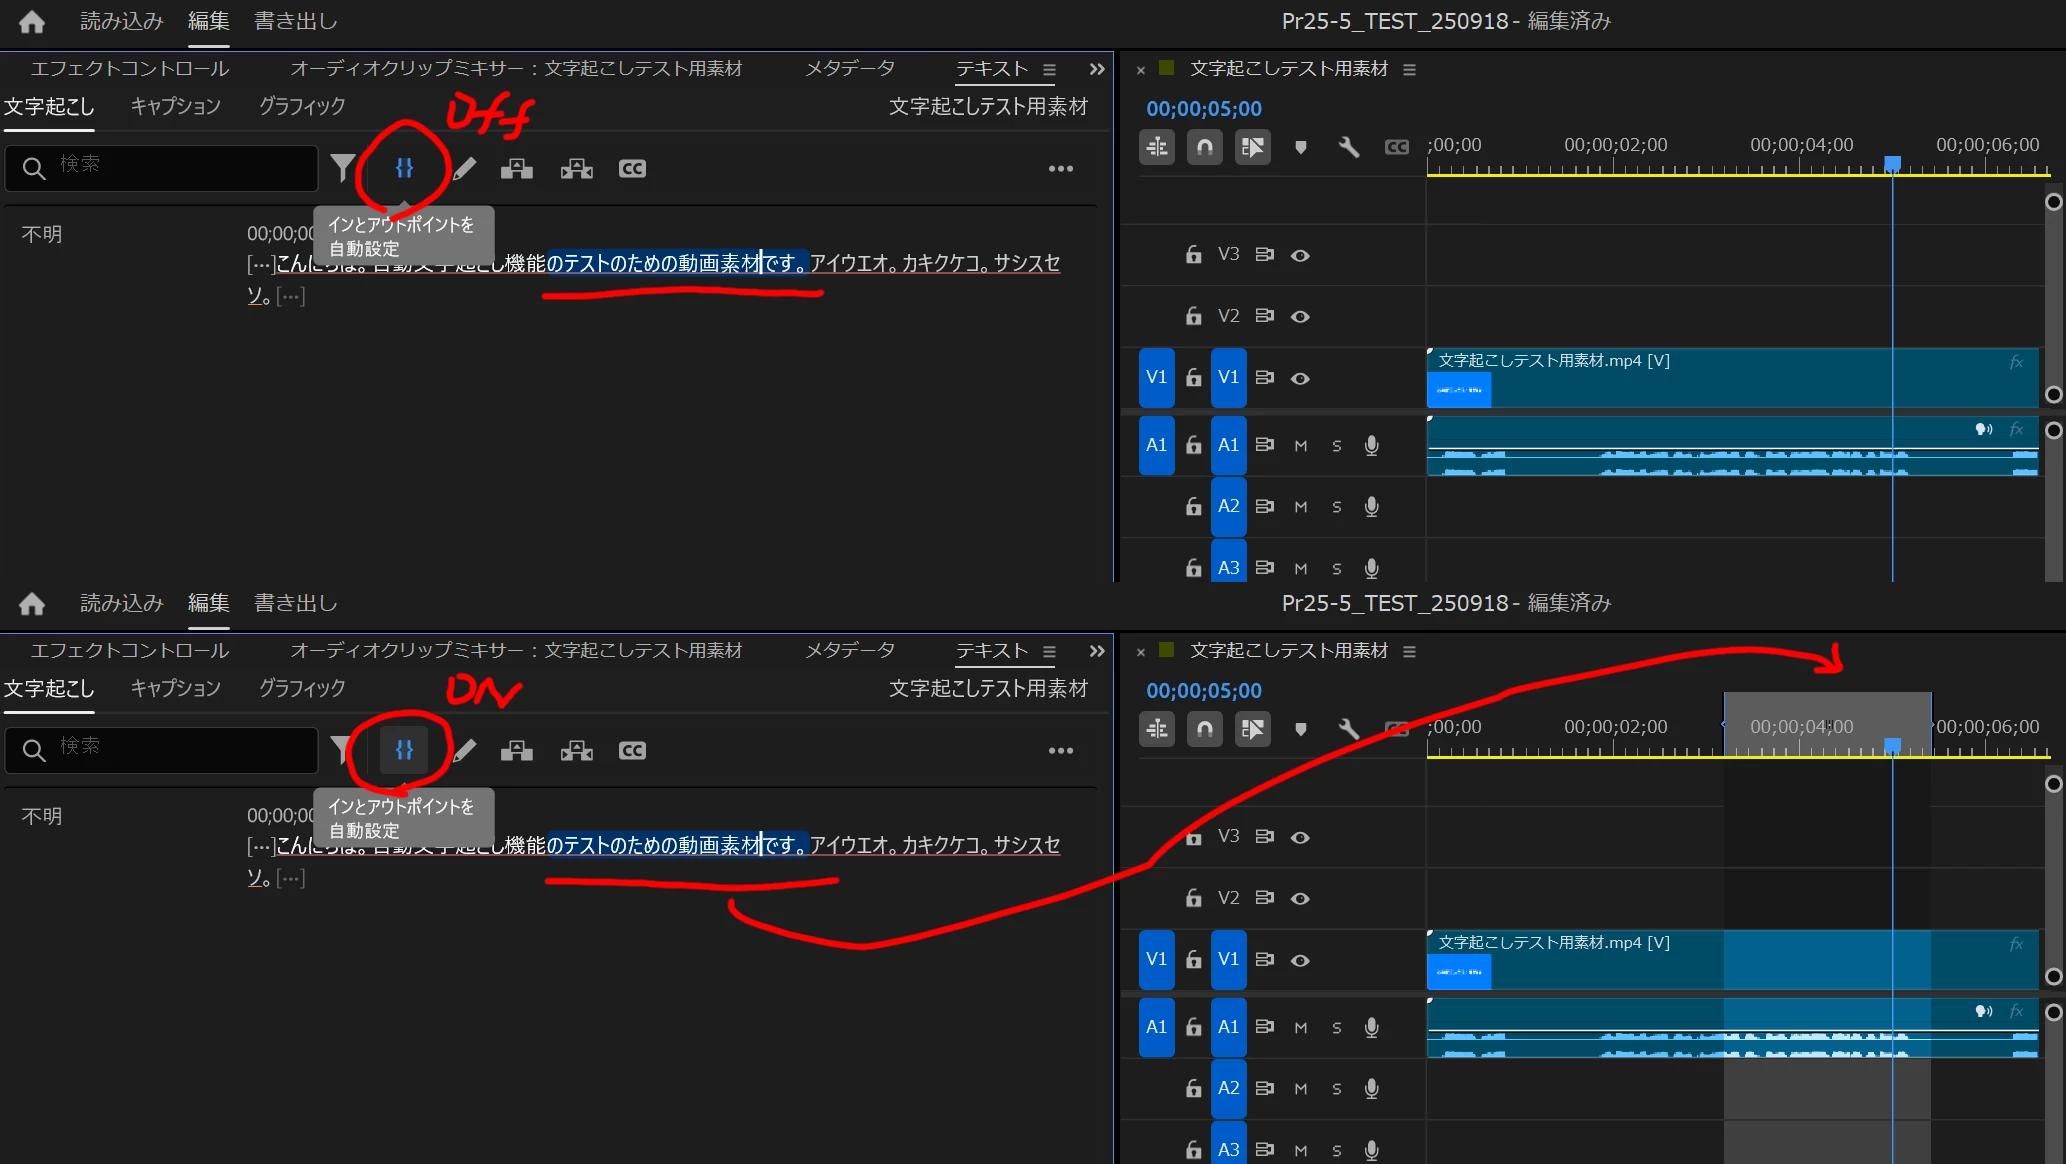
Task: Click the CC create captions icon in the upper transcript toolbar
Action: (632, 168)
